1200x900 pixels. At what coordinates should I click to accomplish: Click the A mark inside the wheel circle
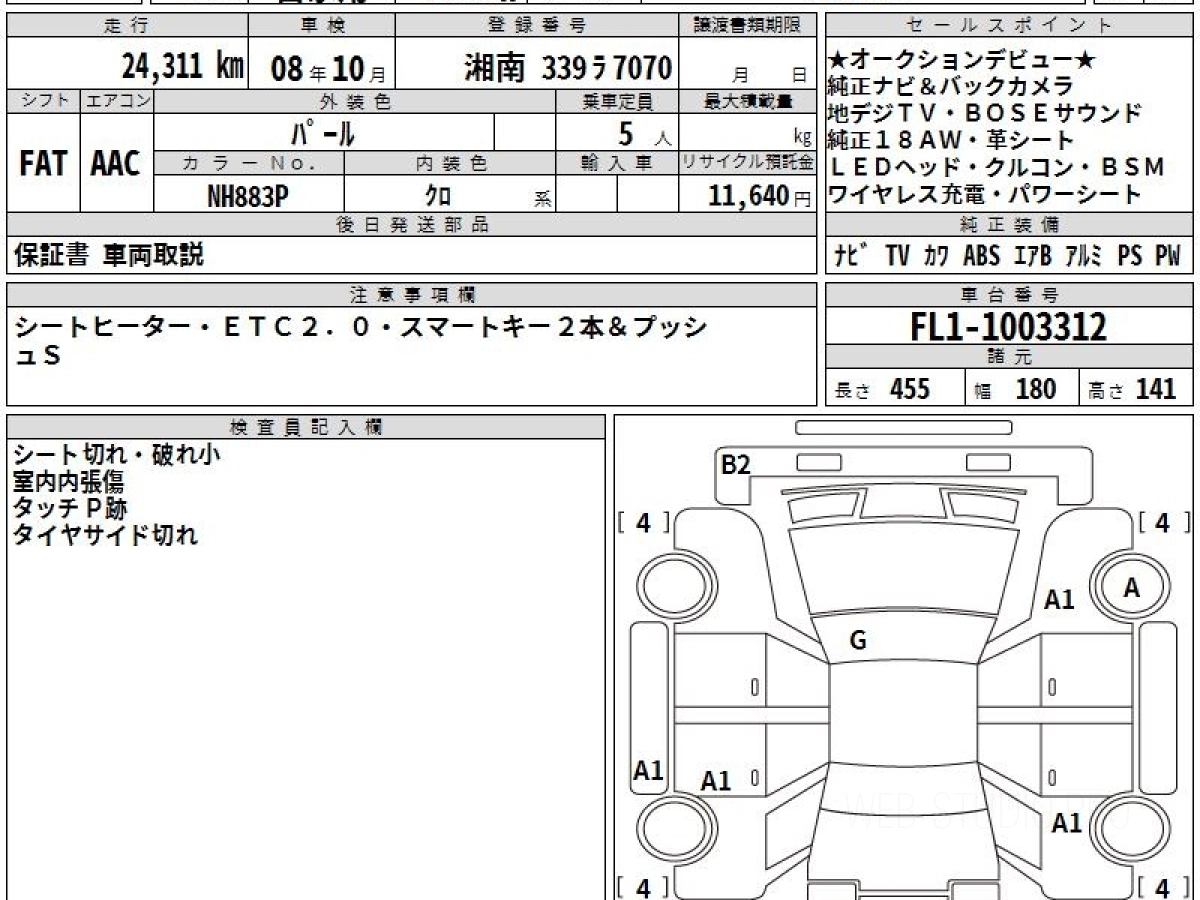1131,588
